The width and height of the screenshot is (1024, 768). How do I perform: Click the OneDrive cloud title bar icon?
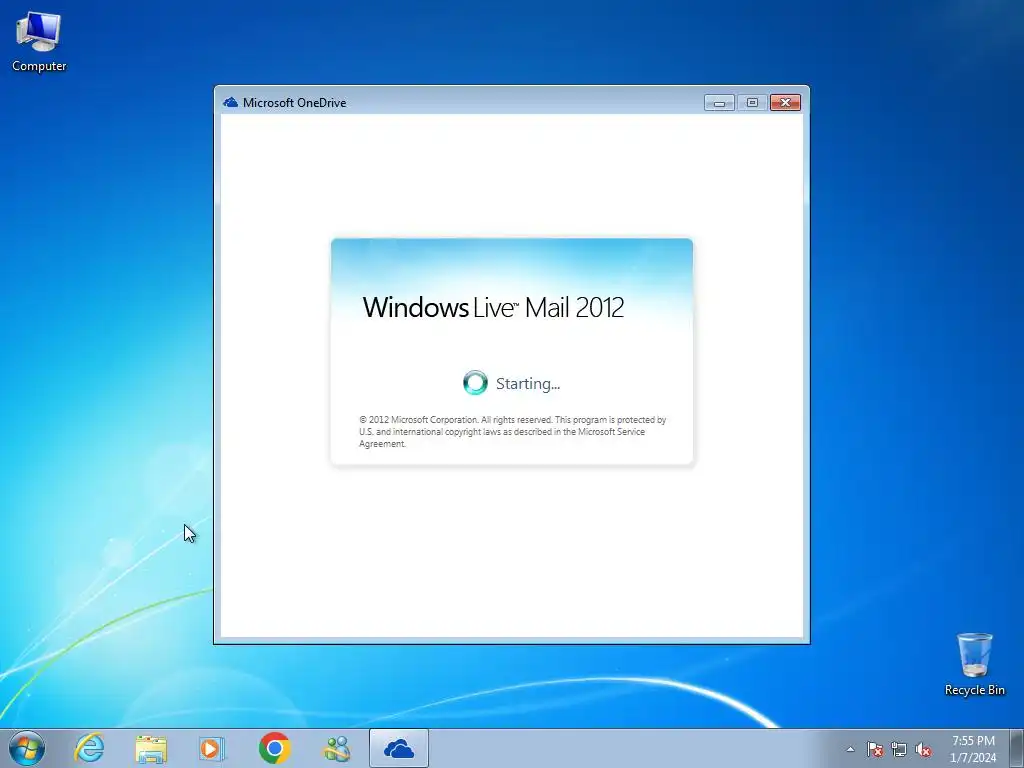(x=231, y=103)
